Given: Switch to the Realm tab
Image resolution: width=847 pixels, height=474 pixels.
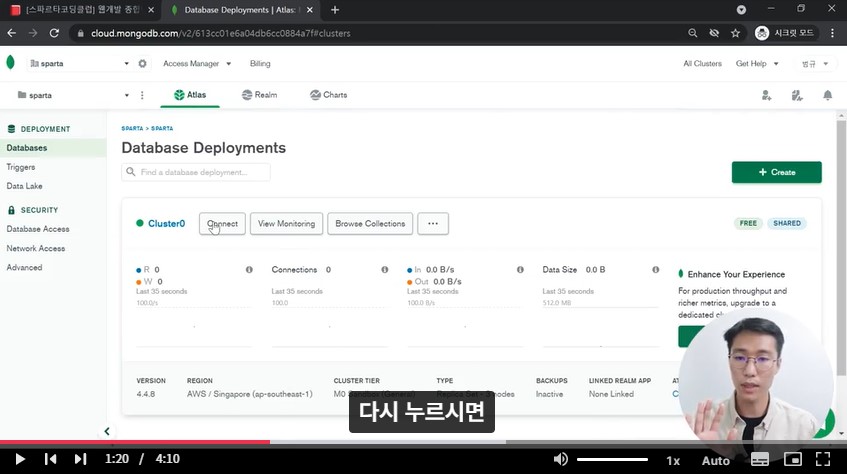Looking at the screenshot, I should coord(259,95).
